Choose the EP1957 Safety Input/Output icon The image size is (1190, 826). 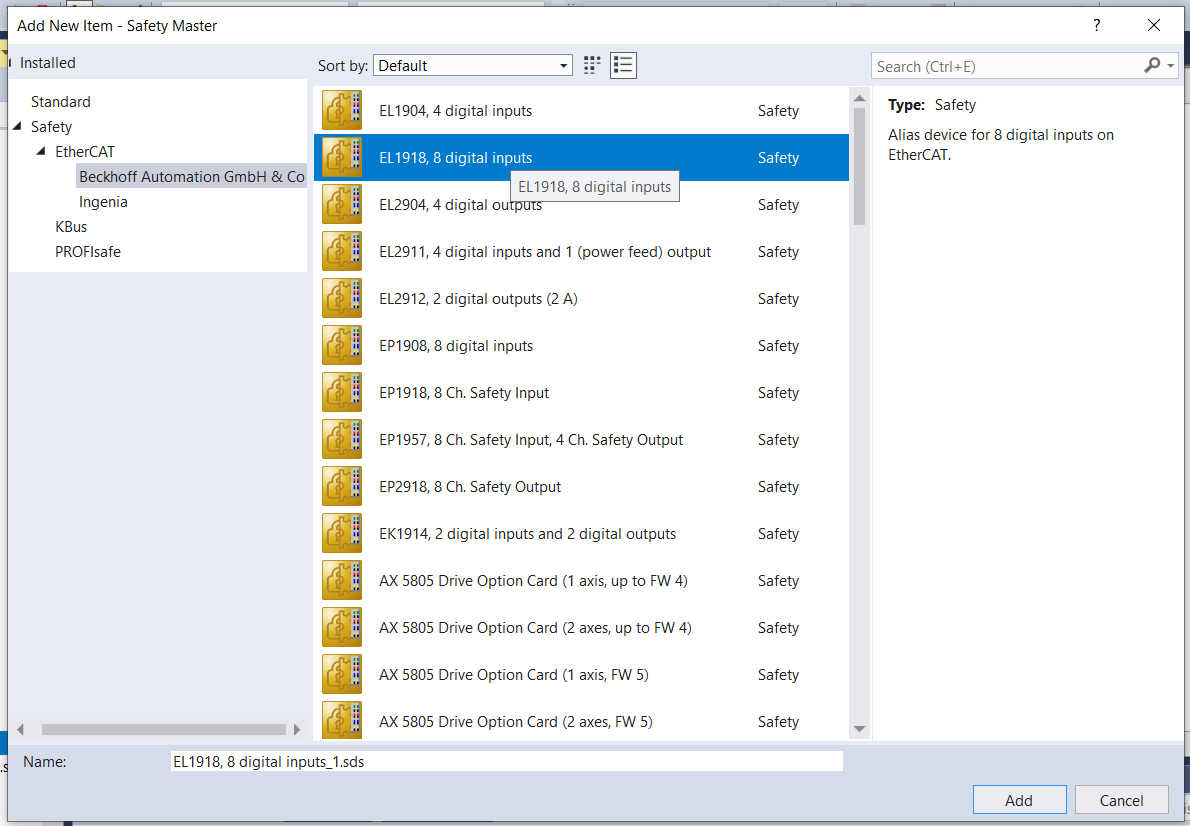click(342, 440)
